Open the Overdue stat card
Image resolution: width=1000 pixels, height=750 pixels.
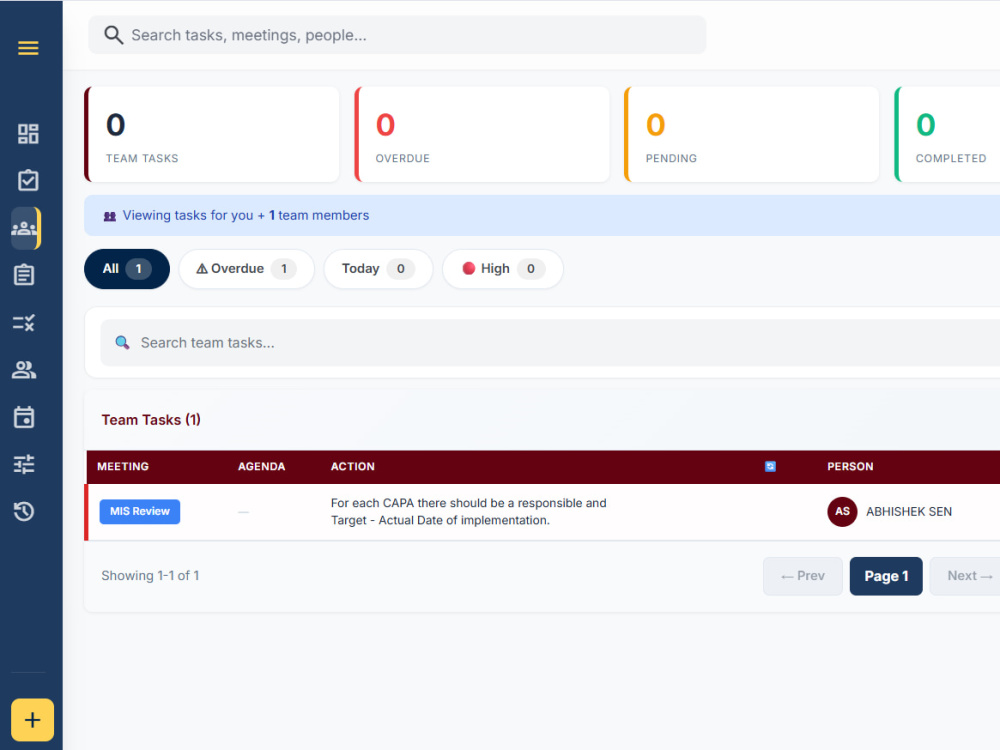point(482,135)
